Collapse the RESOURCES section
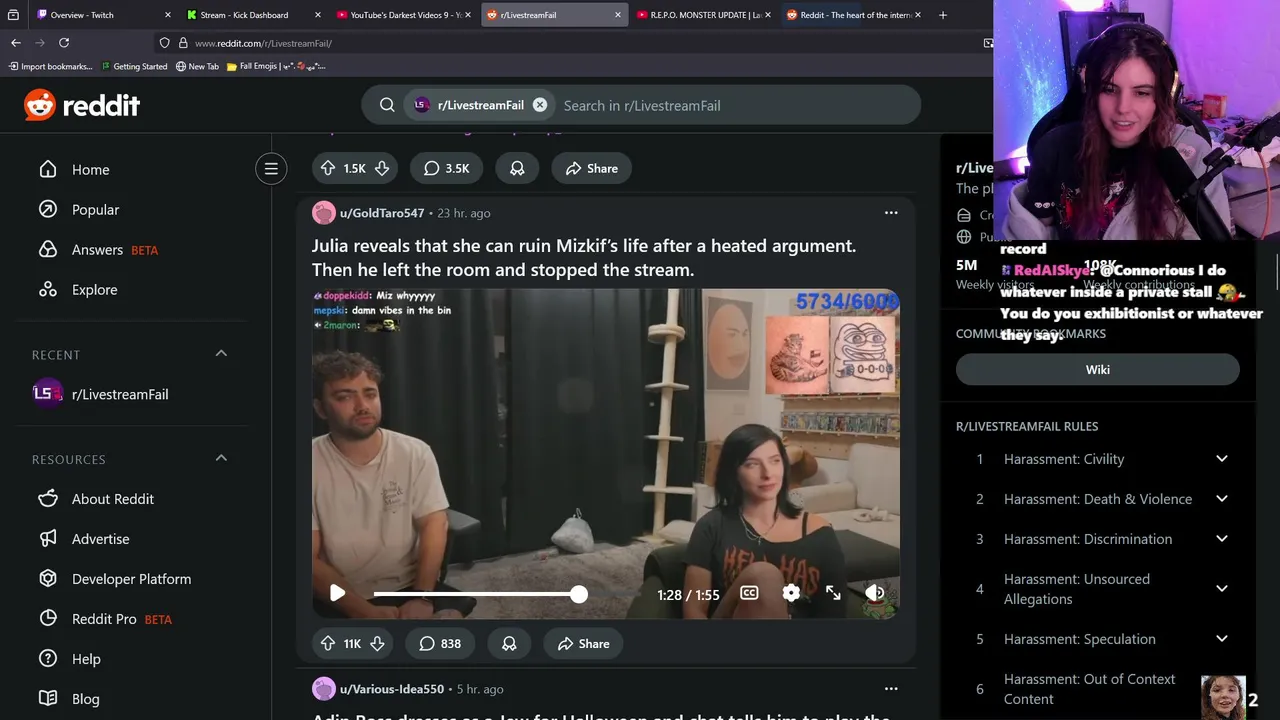 (221, 459)
